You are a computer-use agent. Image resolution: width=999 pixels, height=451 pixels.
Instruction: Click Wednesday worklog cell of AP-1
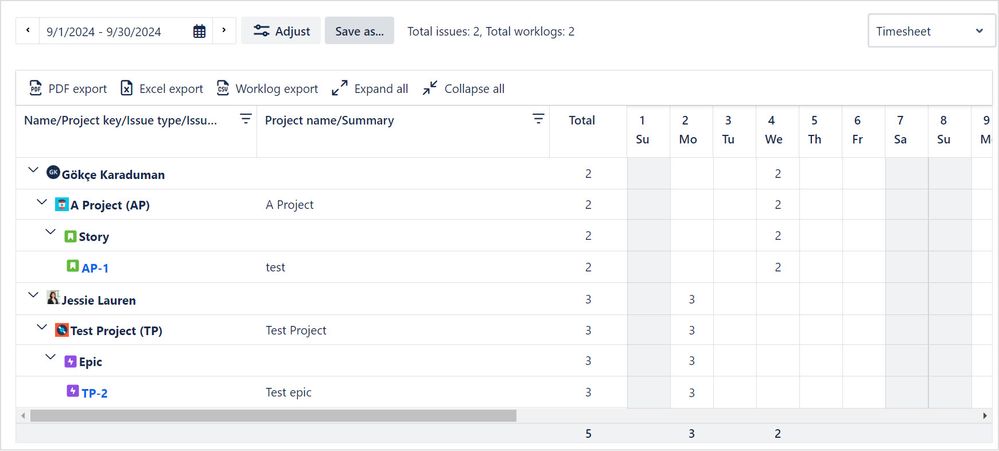[778, 268]
